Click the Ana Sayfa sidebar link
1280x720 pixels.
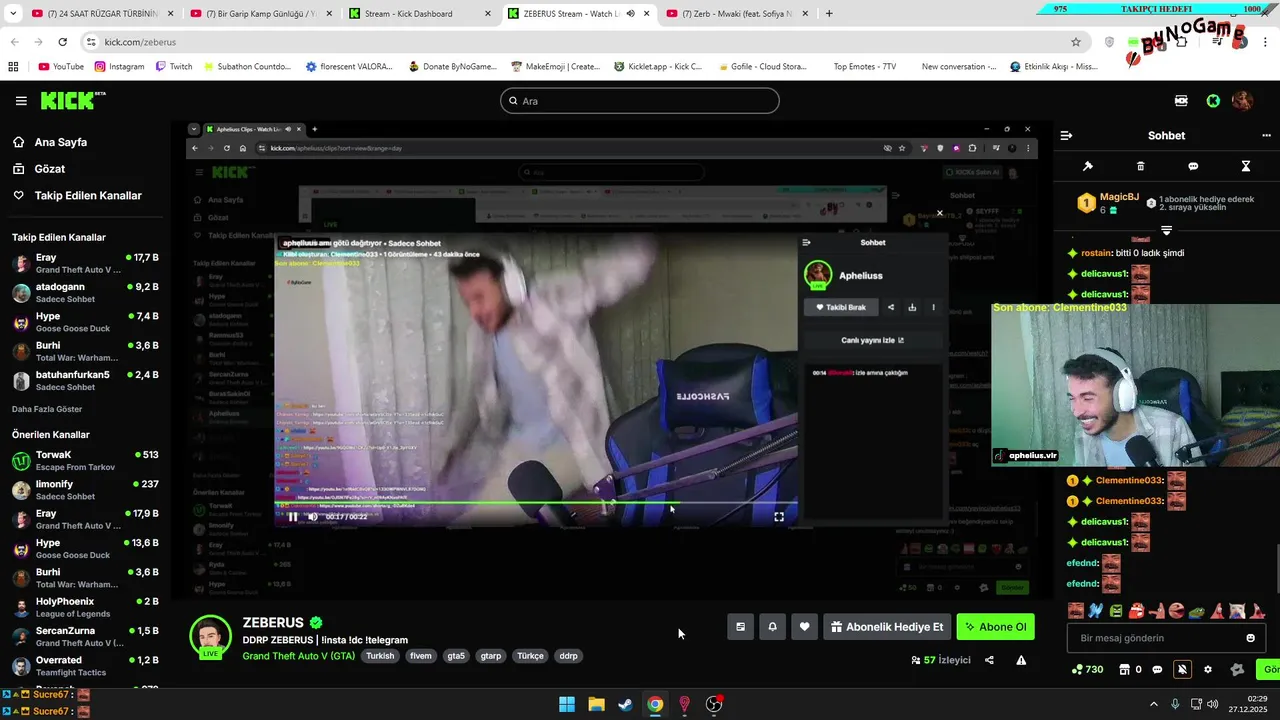point(61,142)
